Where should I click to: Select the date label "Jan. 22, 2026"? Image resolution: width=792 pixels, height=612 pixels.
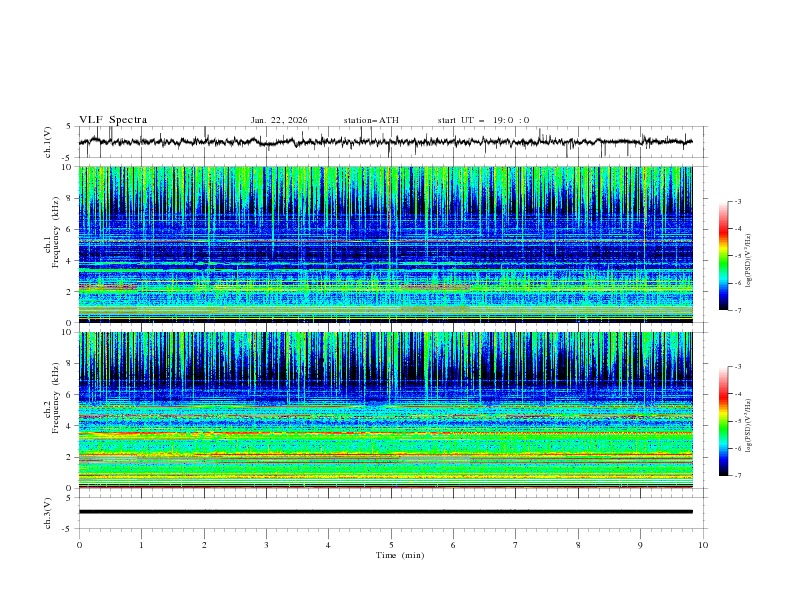tap(279, 120)
